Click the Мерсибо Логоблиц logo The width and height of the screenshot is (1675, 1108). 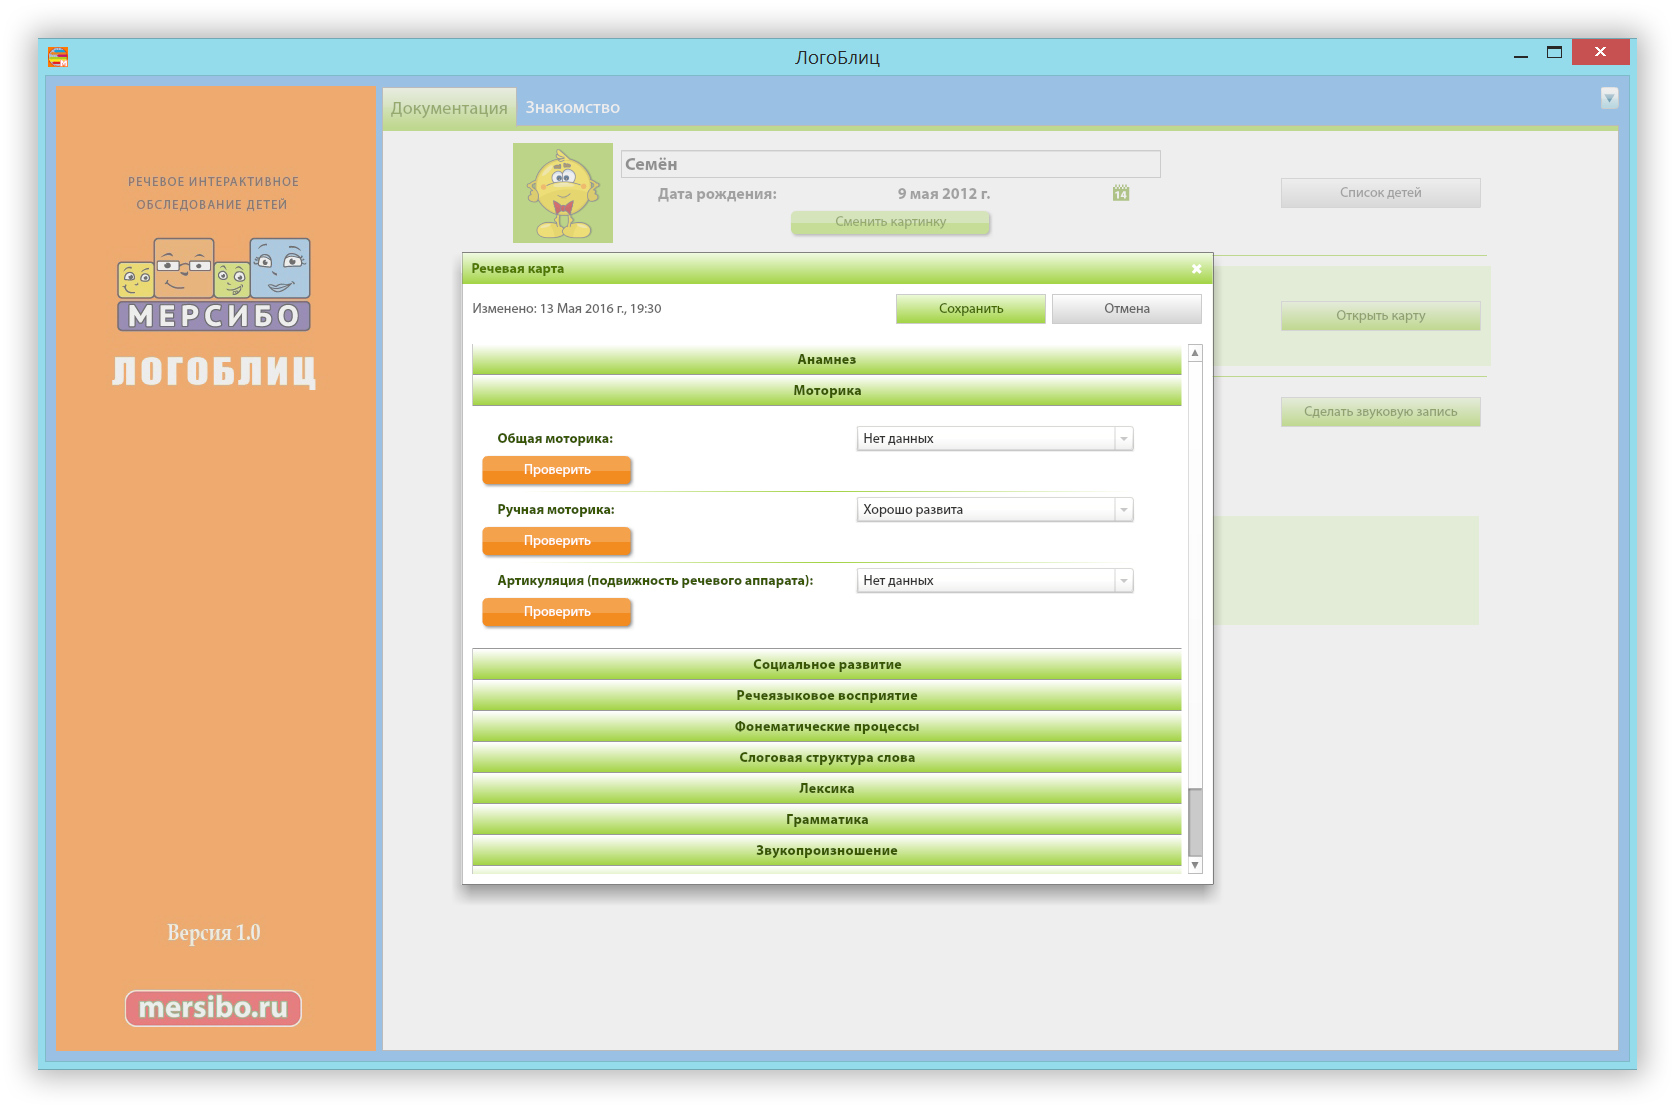click(214, 313)
